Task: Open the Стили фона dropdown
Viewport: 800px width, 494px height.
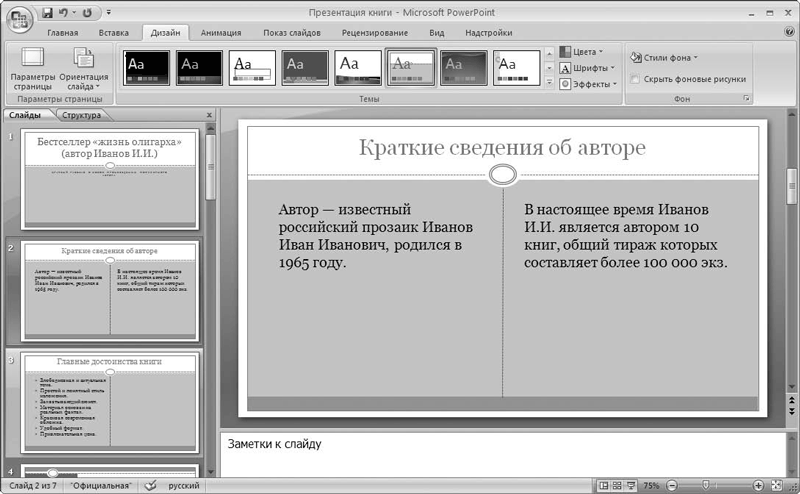Action: pyautogui.click(x=665, y=57)
